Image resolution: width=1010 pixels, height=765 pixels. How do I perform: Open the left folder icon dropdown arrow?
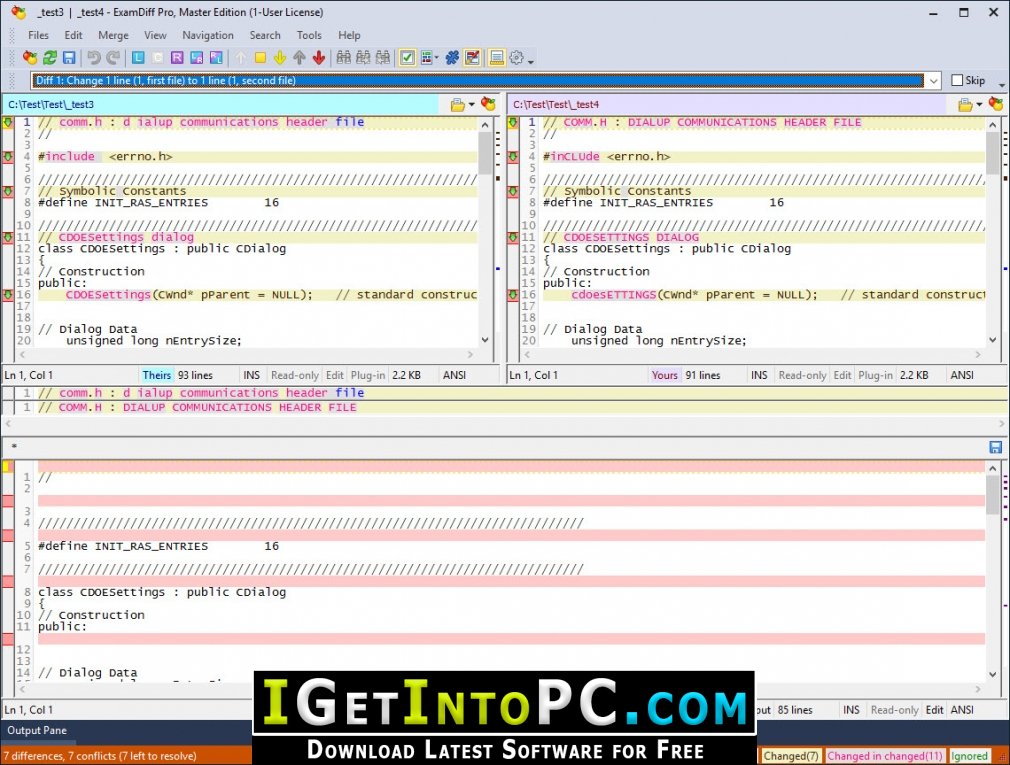click(x=472, y=104)
